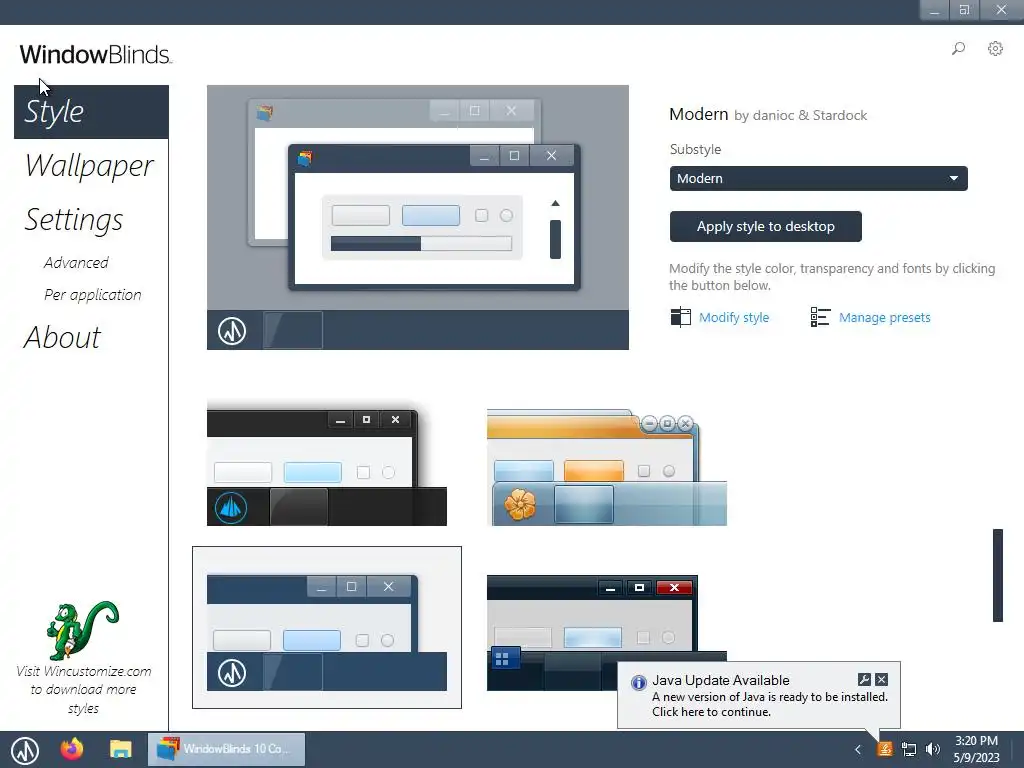
Task: Open the network tray icon
Action: pyautogui.click(x=908, y=749)
